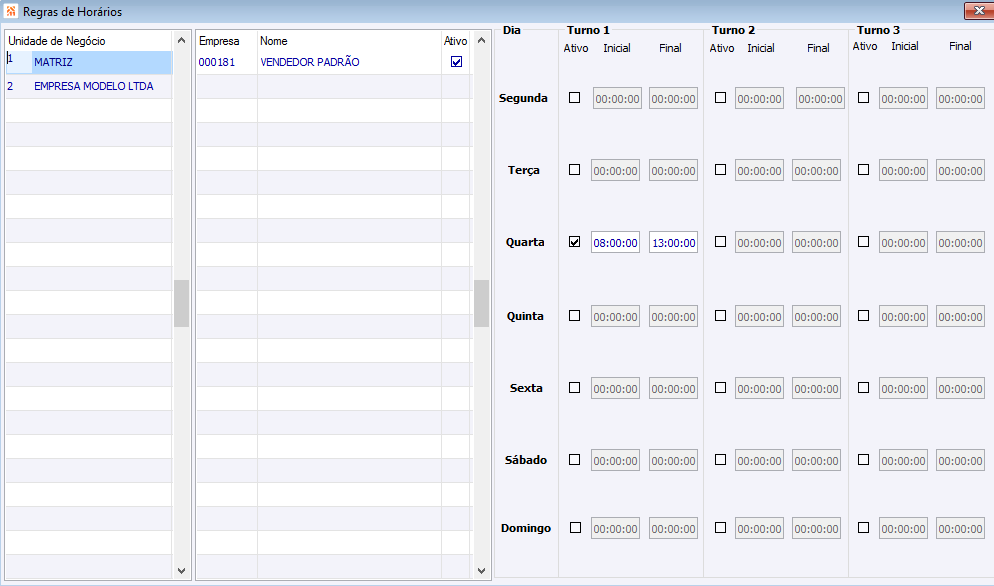This screenshot has width=994, height=586.
Task: Click Quinta Turno 3 Final time field
Action: [960, 317]
